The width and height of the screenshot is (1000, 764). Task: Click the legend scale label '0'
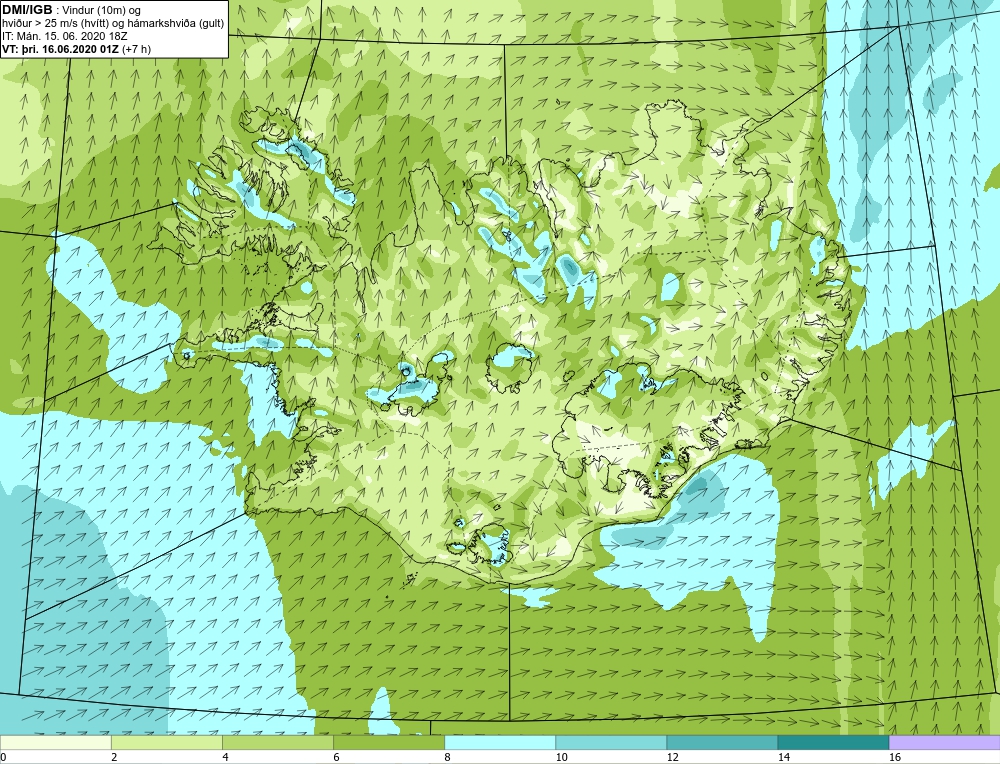[4, 757]
